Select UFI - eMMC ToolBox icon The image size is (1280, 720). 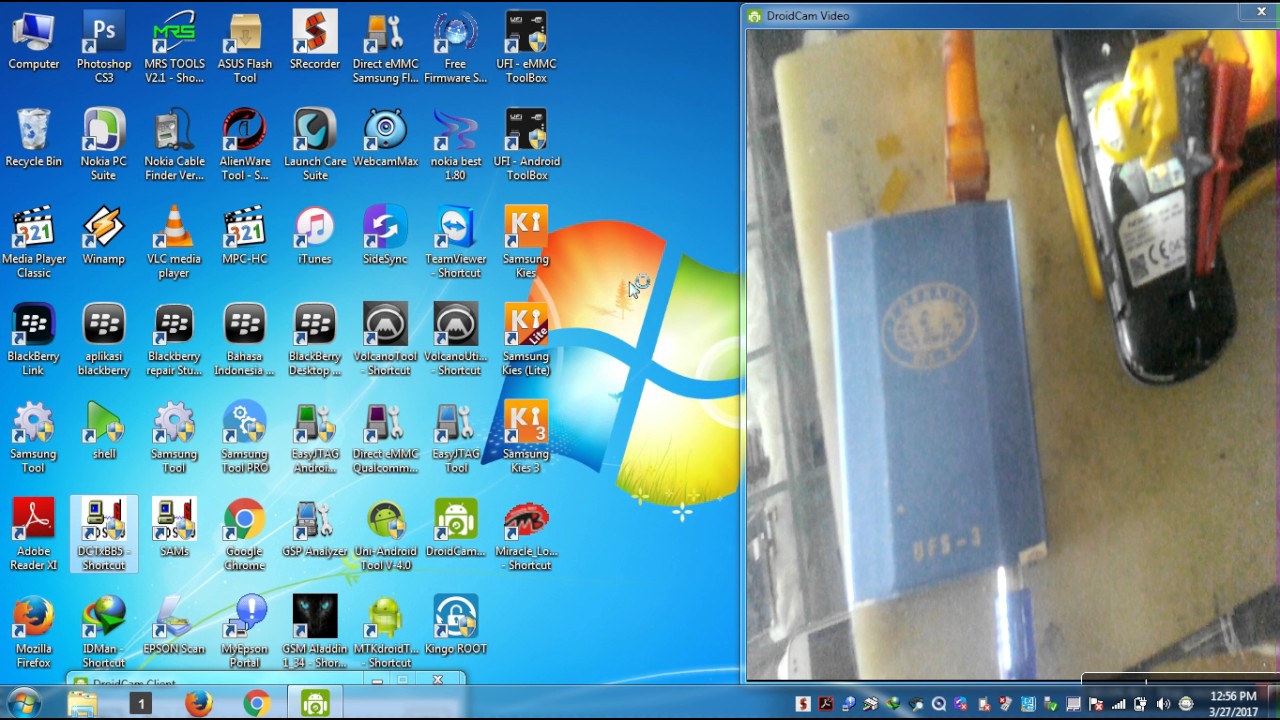[x=526, y=48]
